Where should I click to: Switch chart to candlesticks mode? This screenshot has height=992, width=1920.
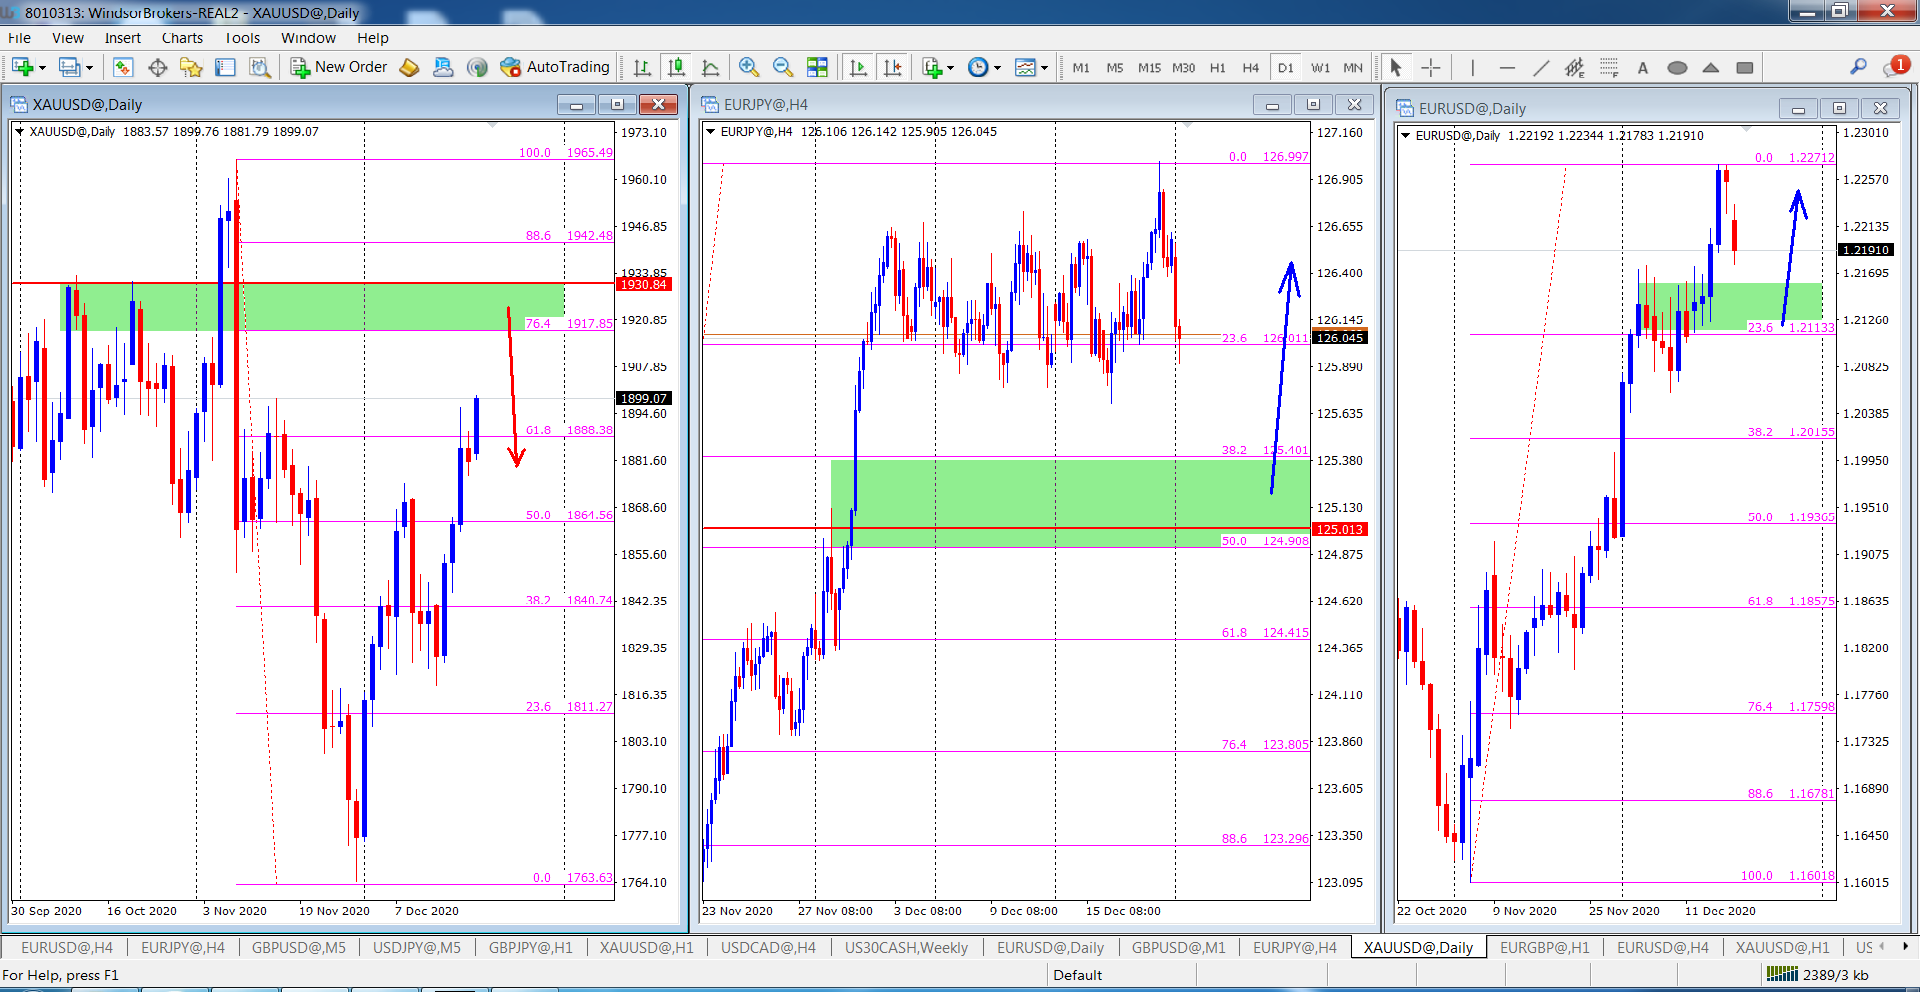676,67
